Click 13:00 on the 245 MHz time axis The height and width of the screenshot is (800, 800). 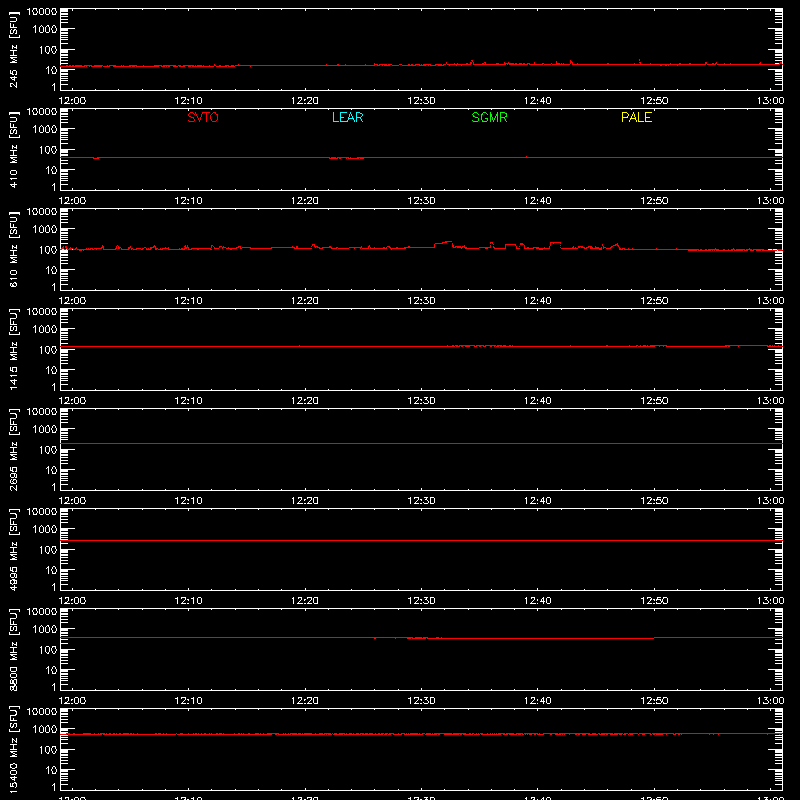(x=770, y=101)
